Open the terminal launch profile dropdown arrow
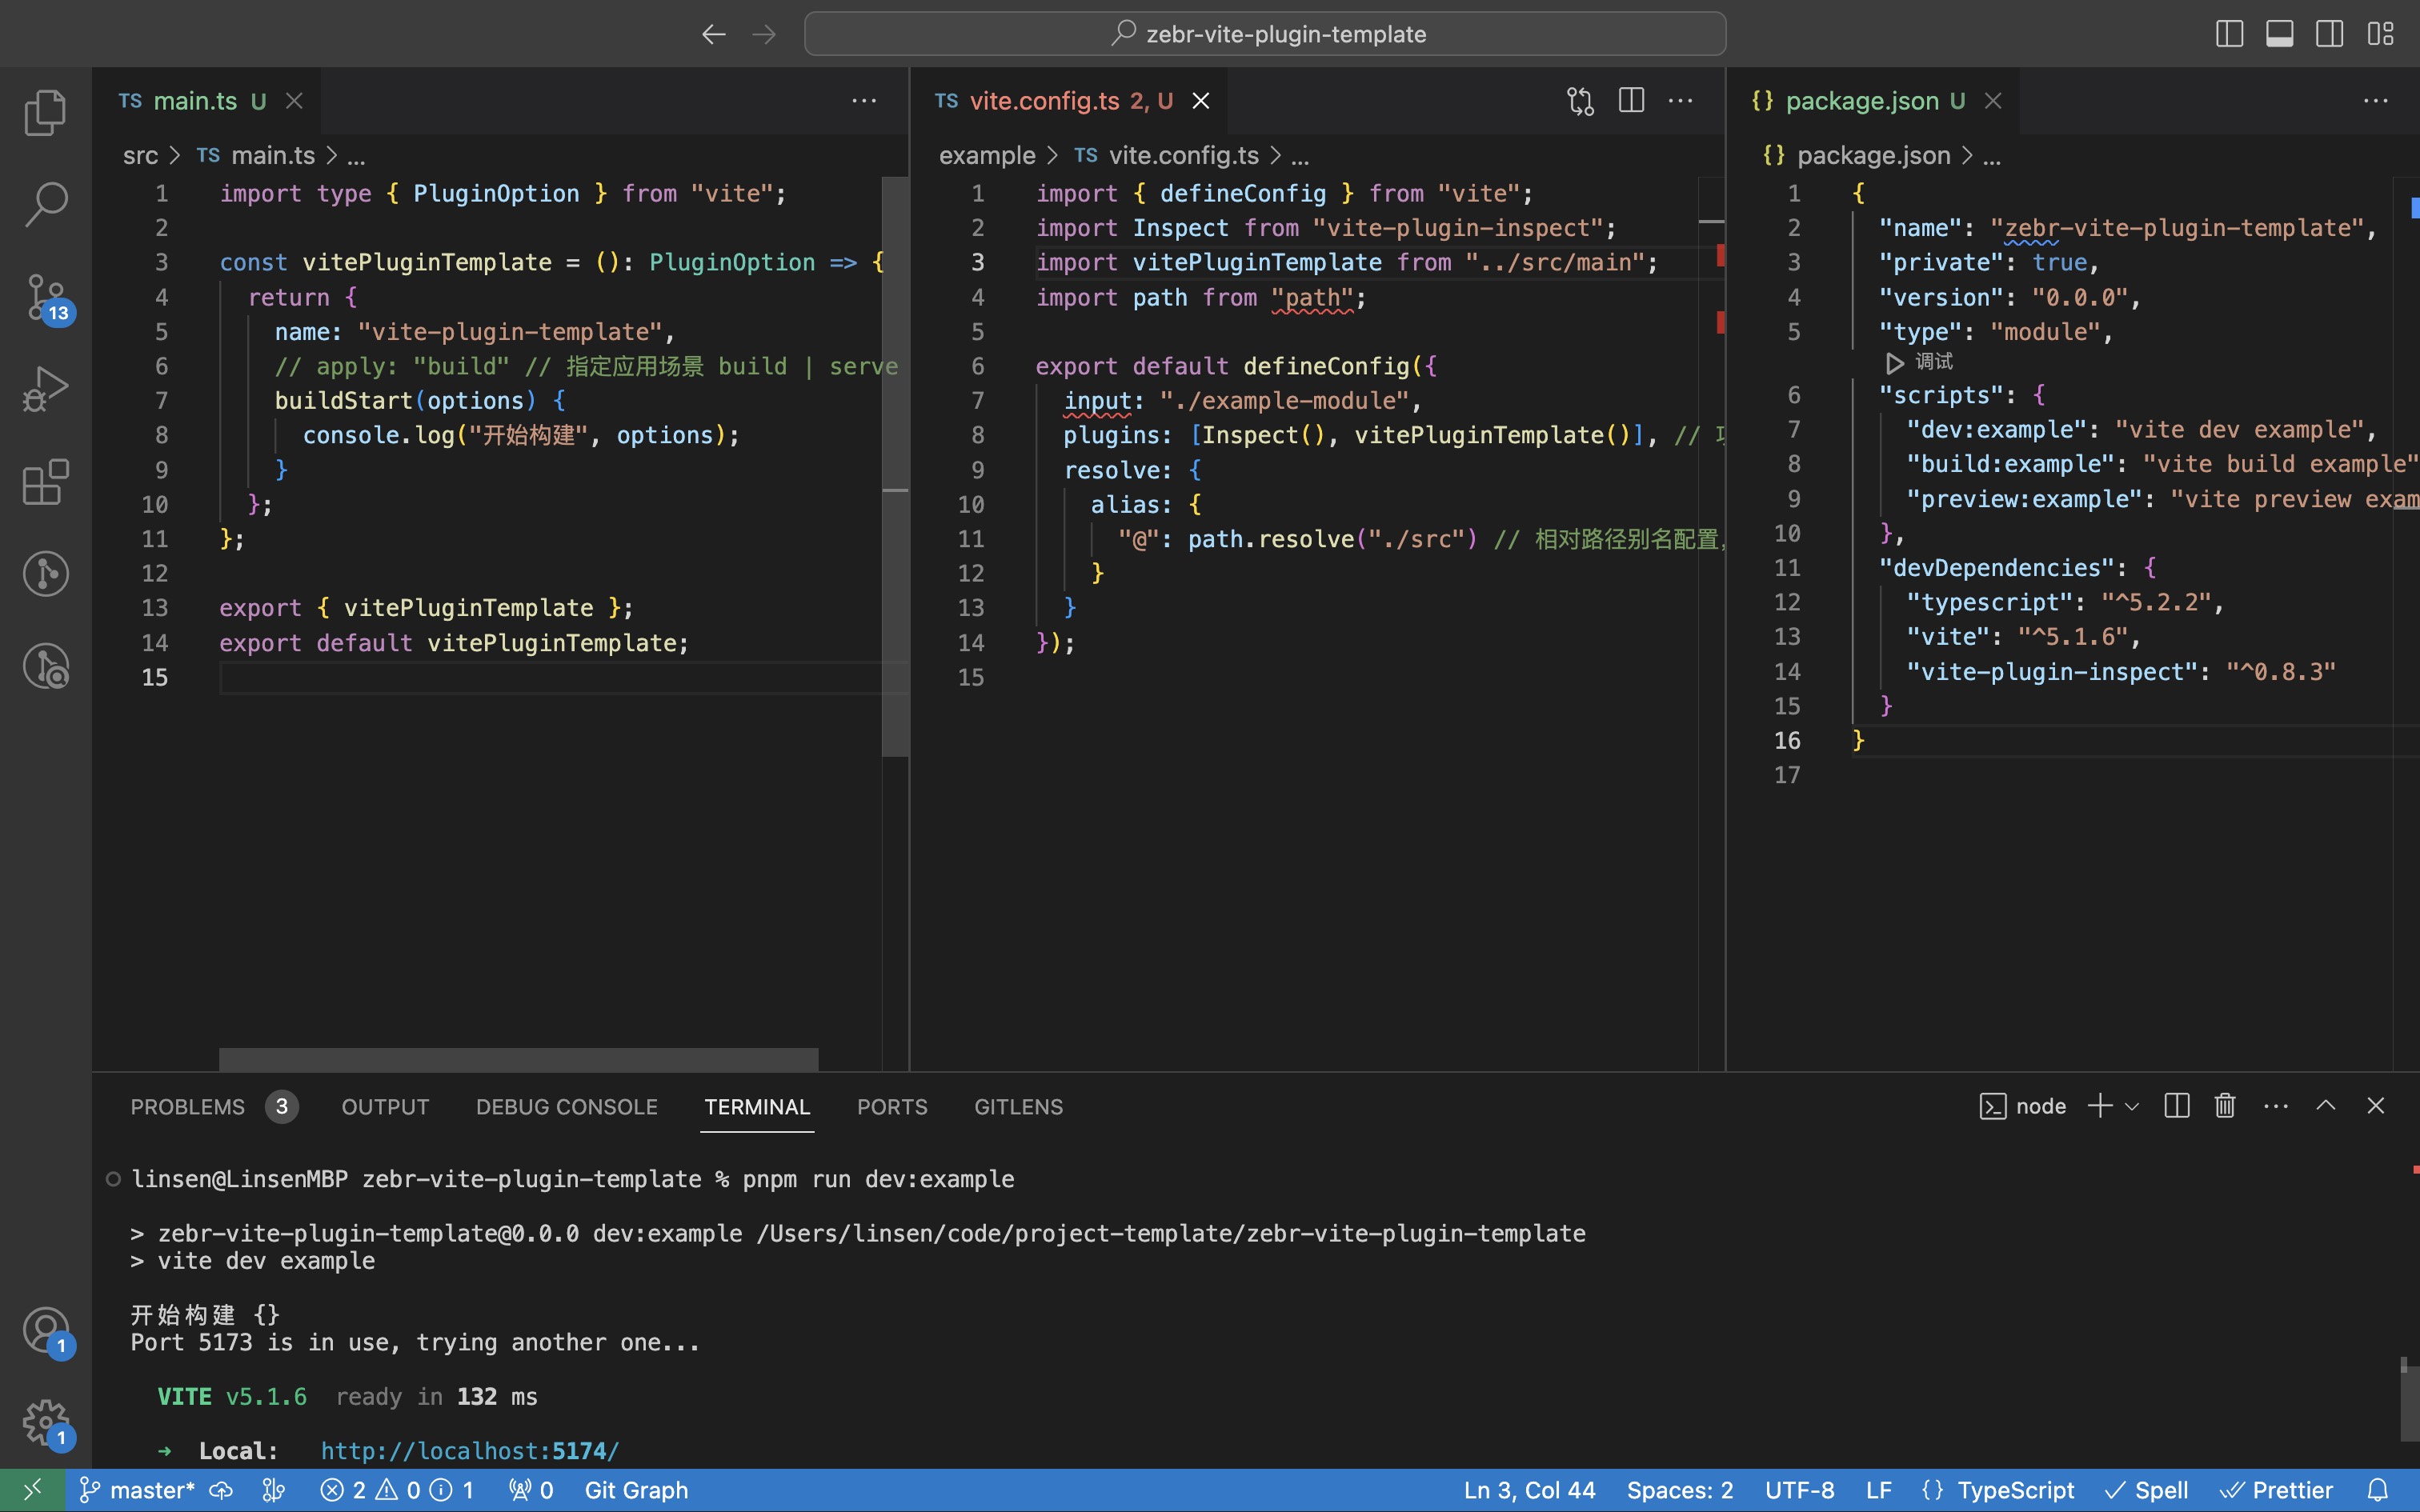This screenshot has height=1512, width=2420. tap(2131, 1107)
